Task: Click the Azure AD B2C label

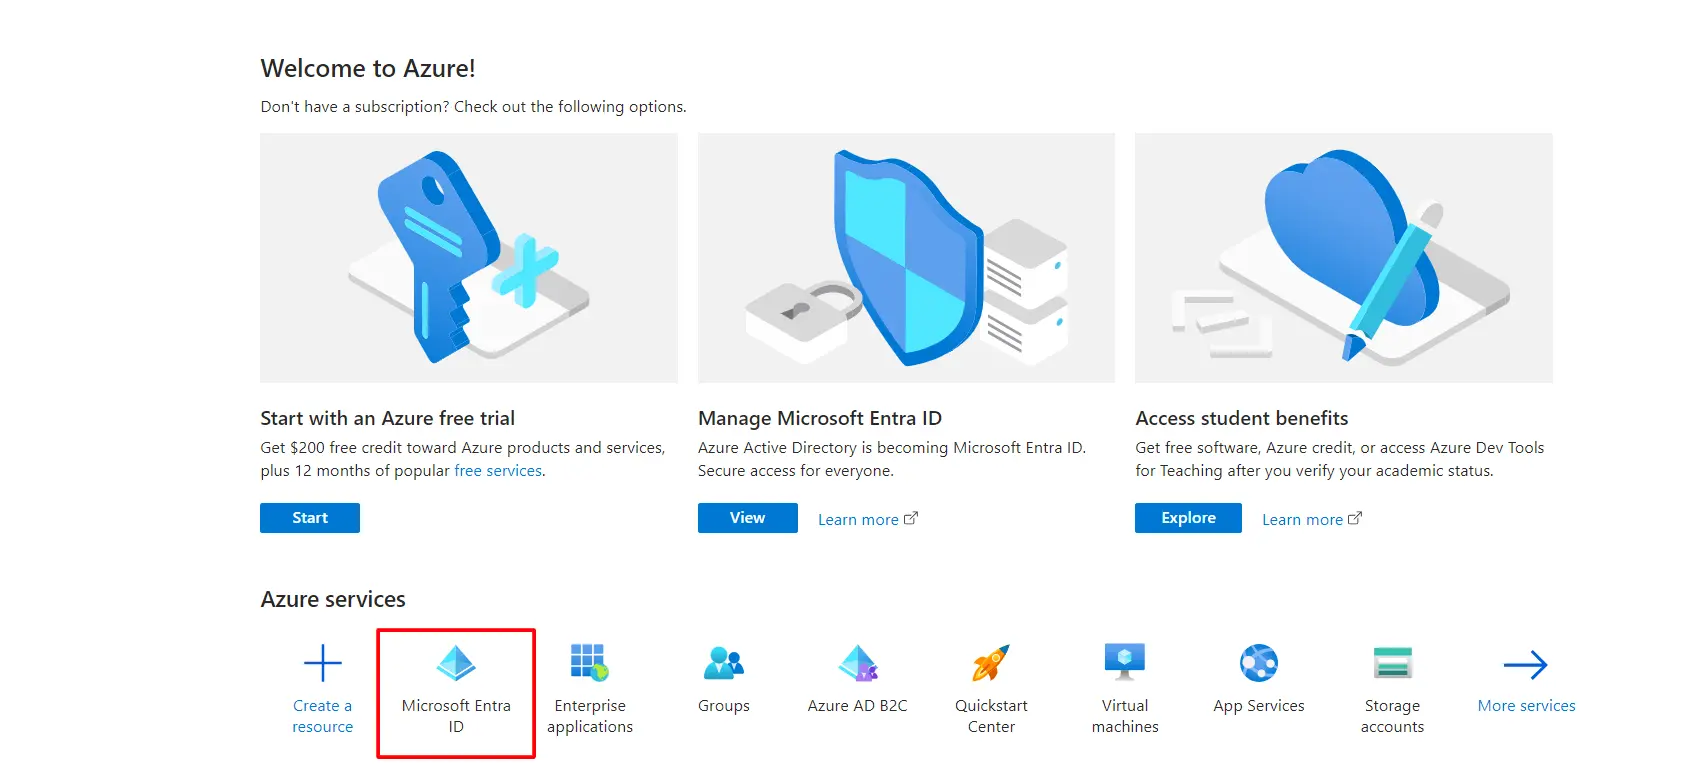Action: 858,706
